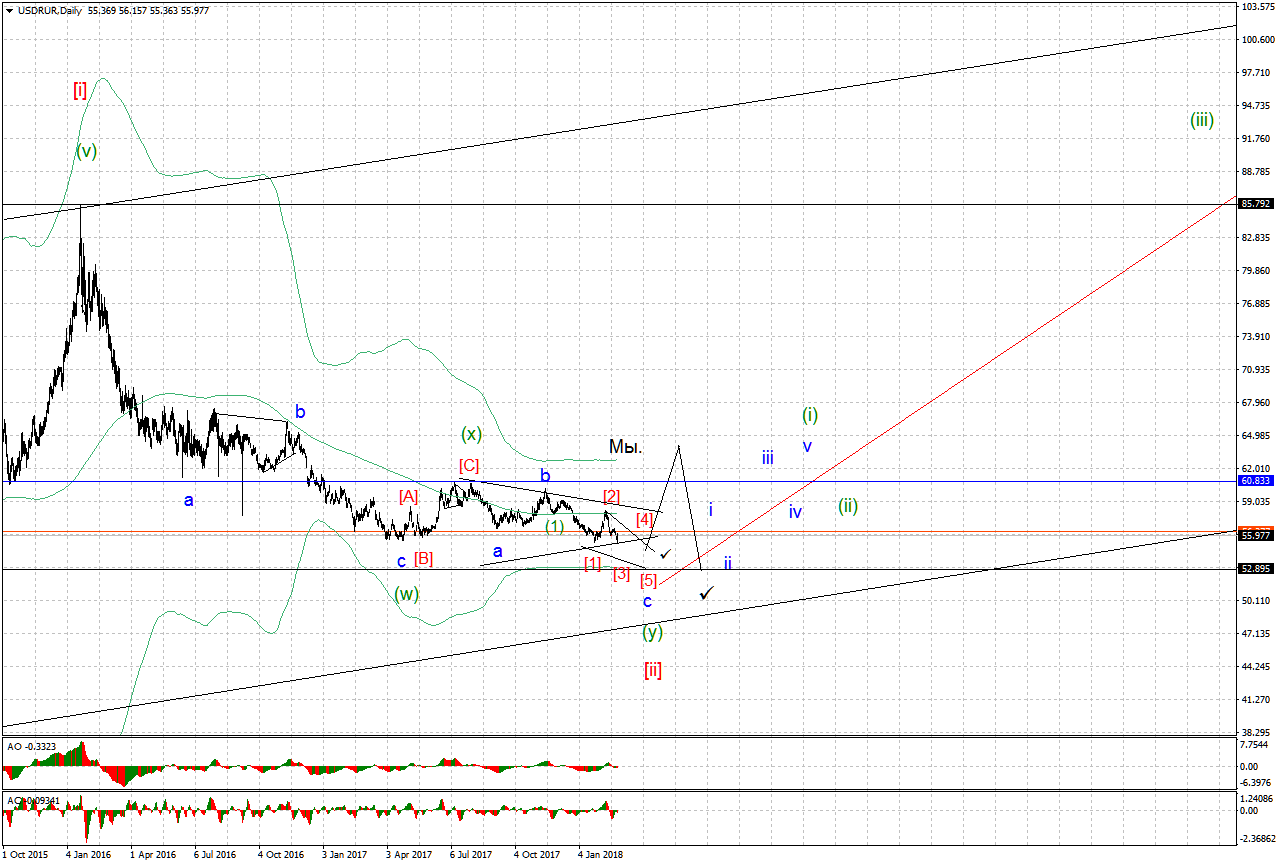The image size is (1276, 866).
Task: Click the 55.977 current price tag
Action: 1256,536
